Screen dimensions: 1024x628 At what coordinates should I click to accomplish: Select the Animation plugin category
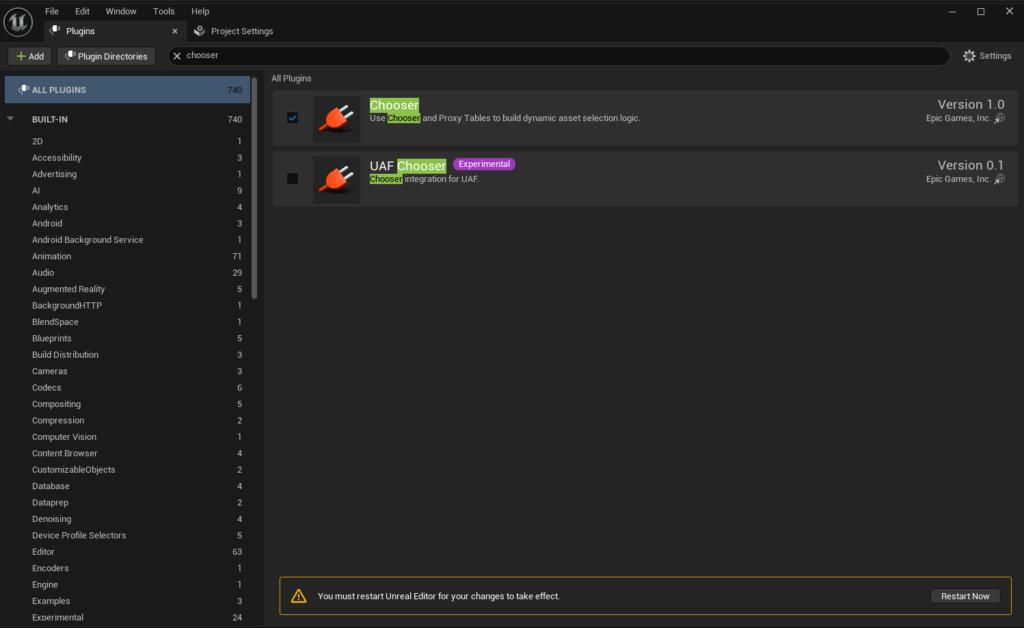(x=51, y=256)
